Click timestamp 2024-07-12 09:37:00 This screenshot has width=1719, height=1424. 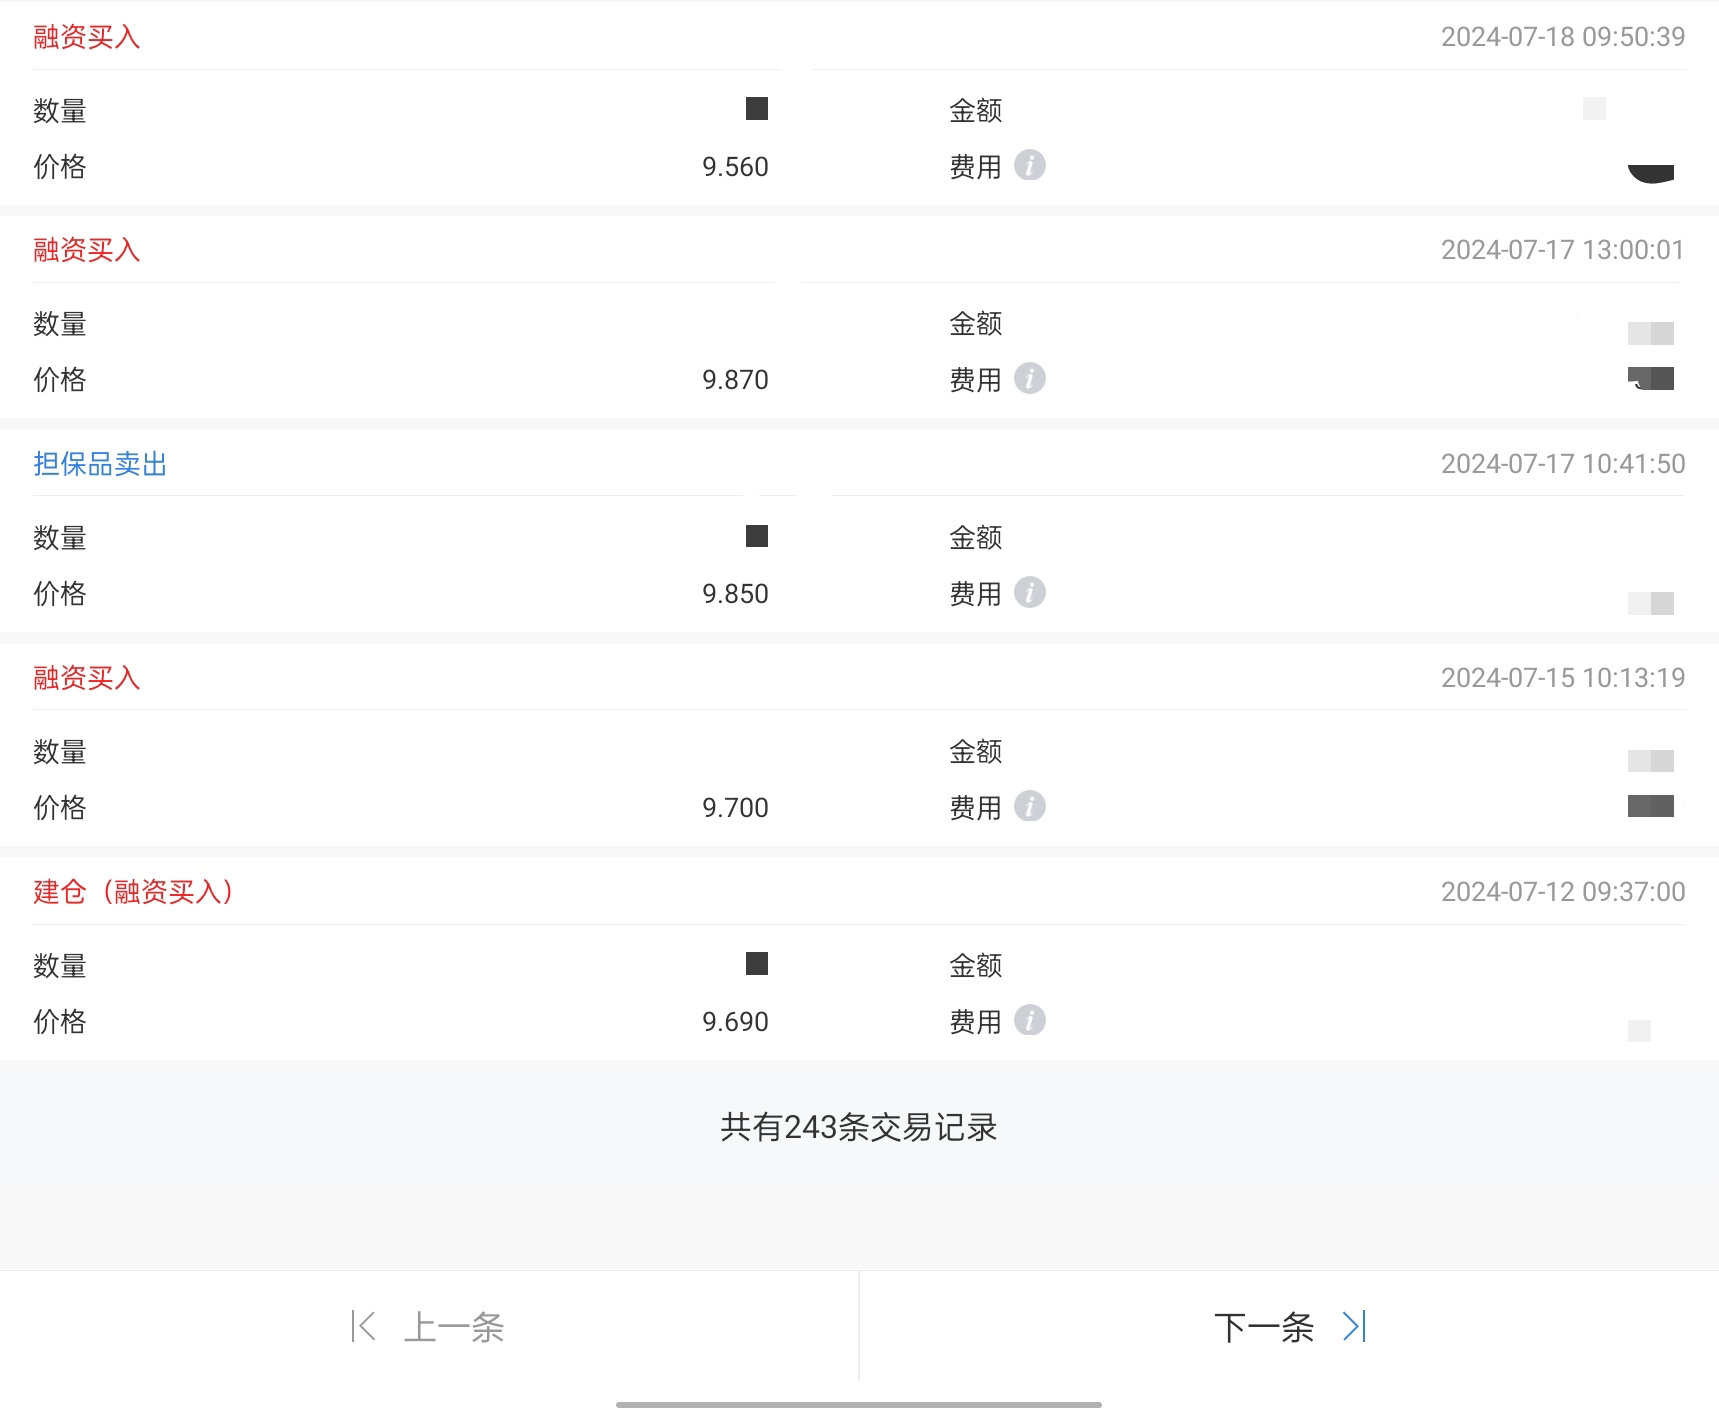[x=1562, y=892]
